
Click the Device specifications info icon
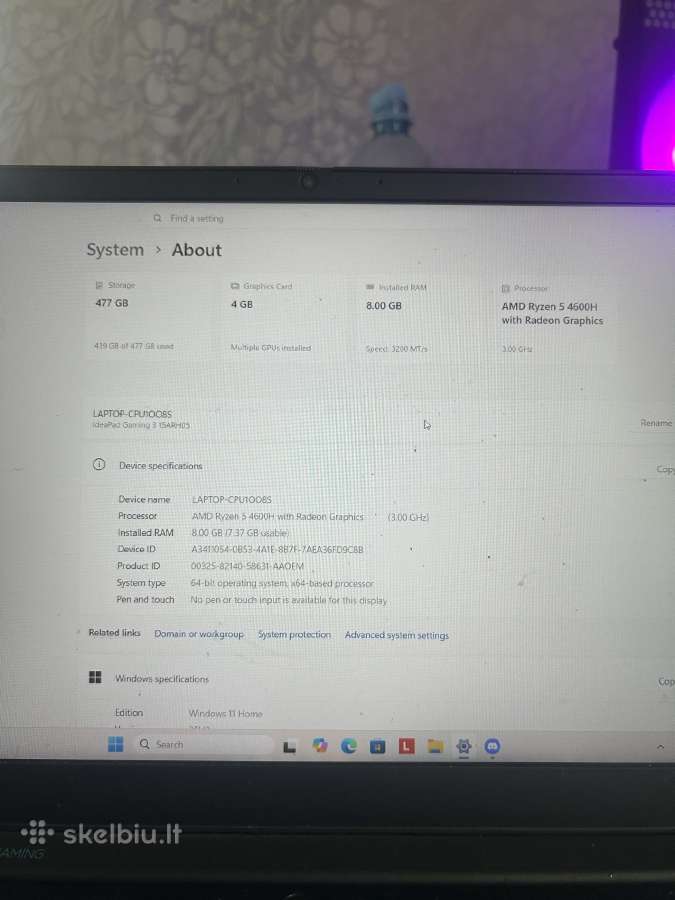[99, 464]
